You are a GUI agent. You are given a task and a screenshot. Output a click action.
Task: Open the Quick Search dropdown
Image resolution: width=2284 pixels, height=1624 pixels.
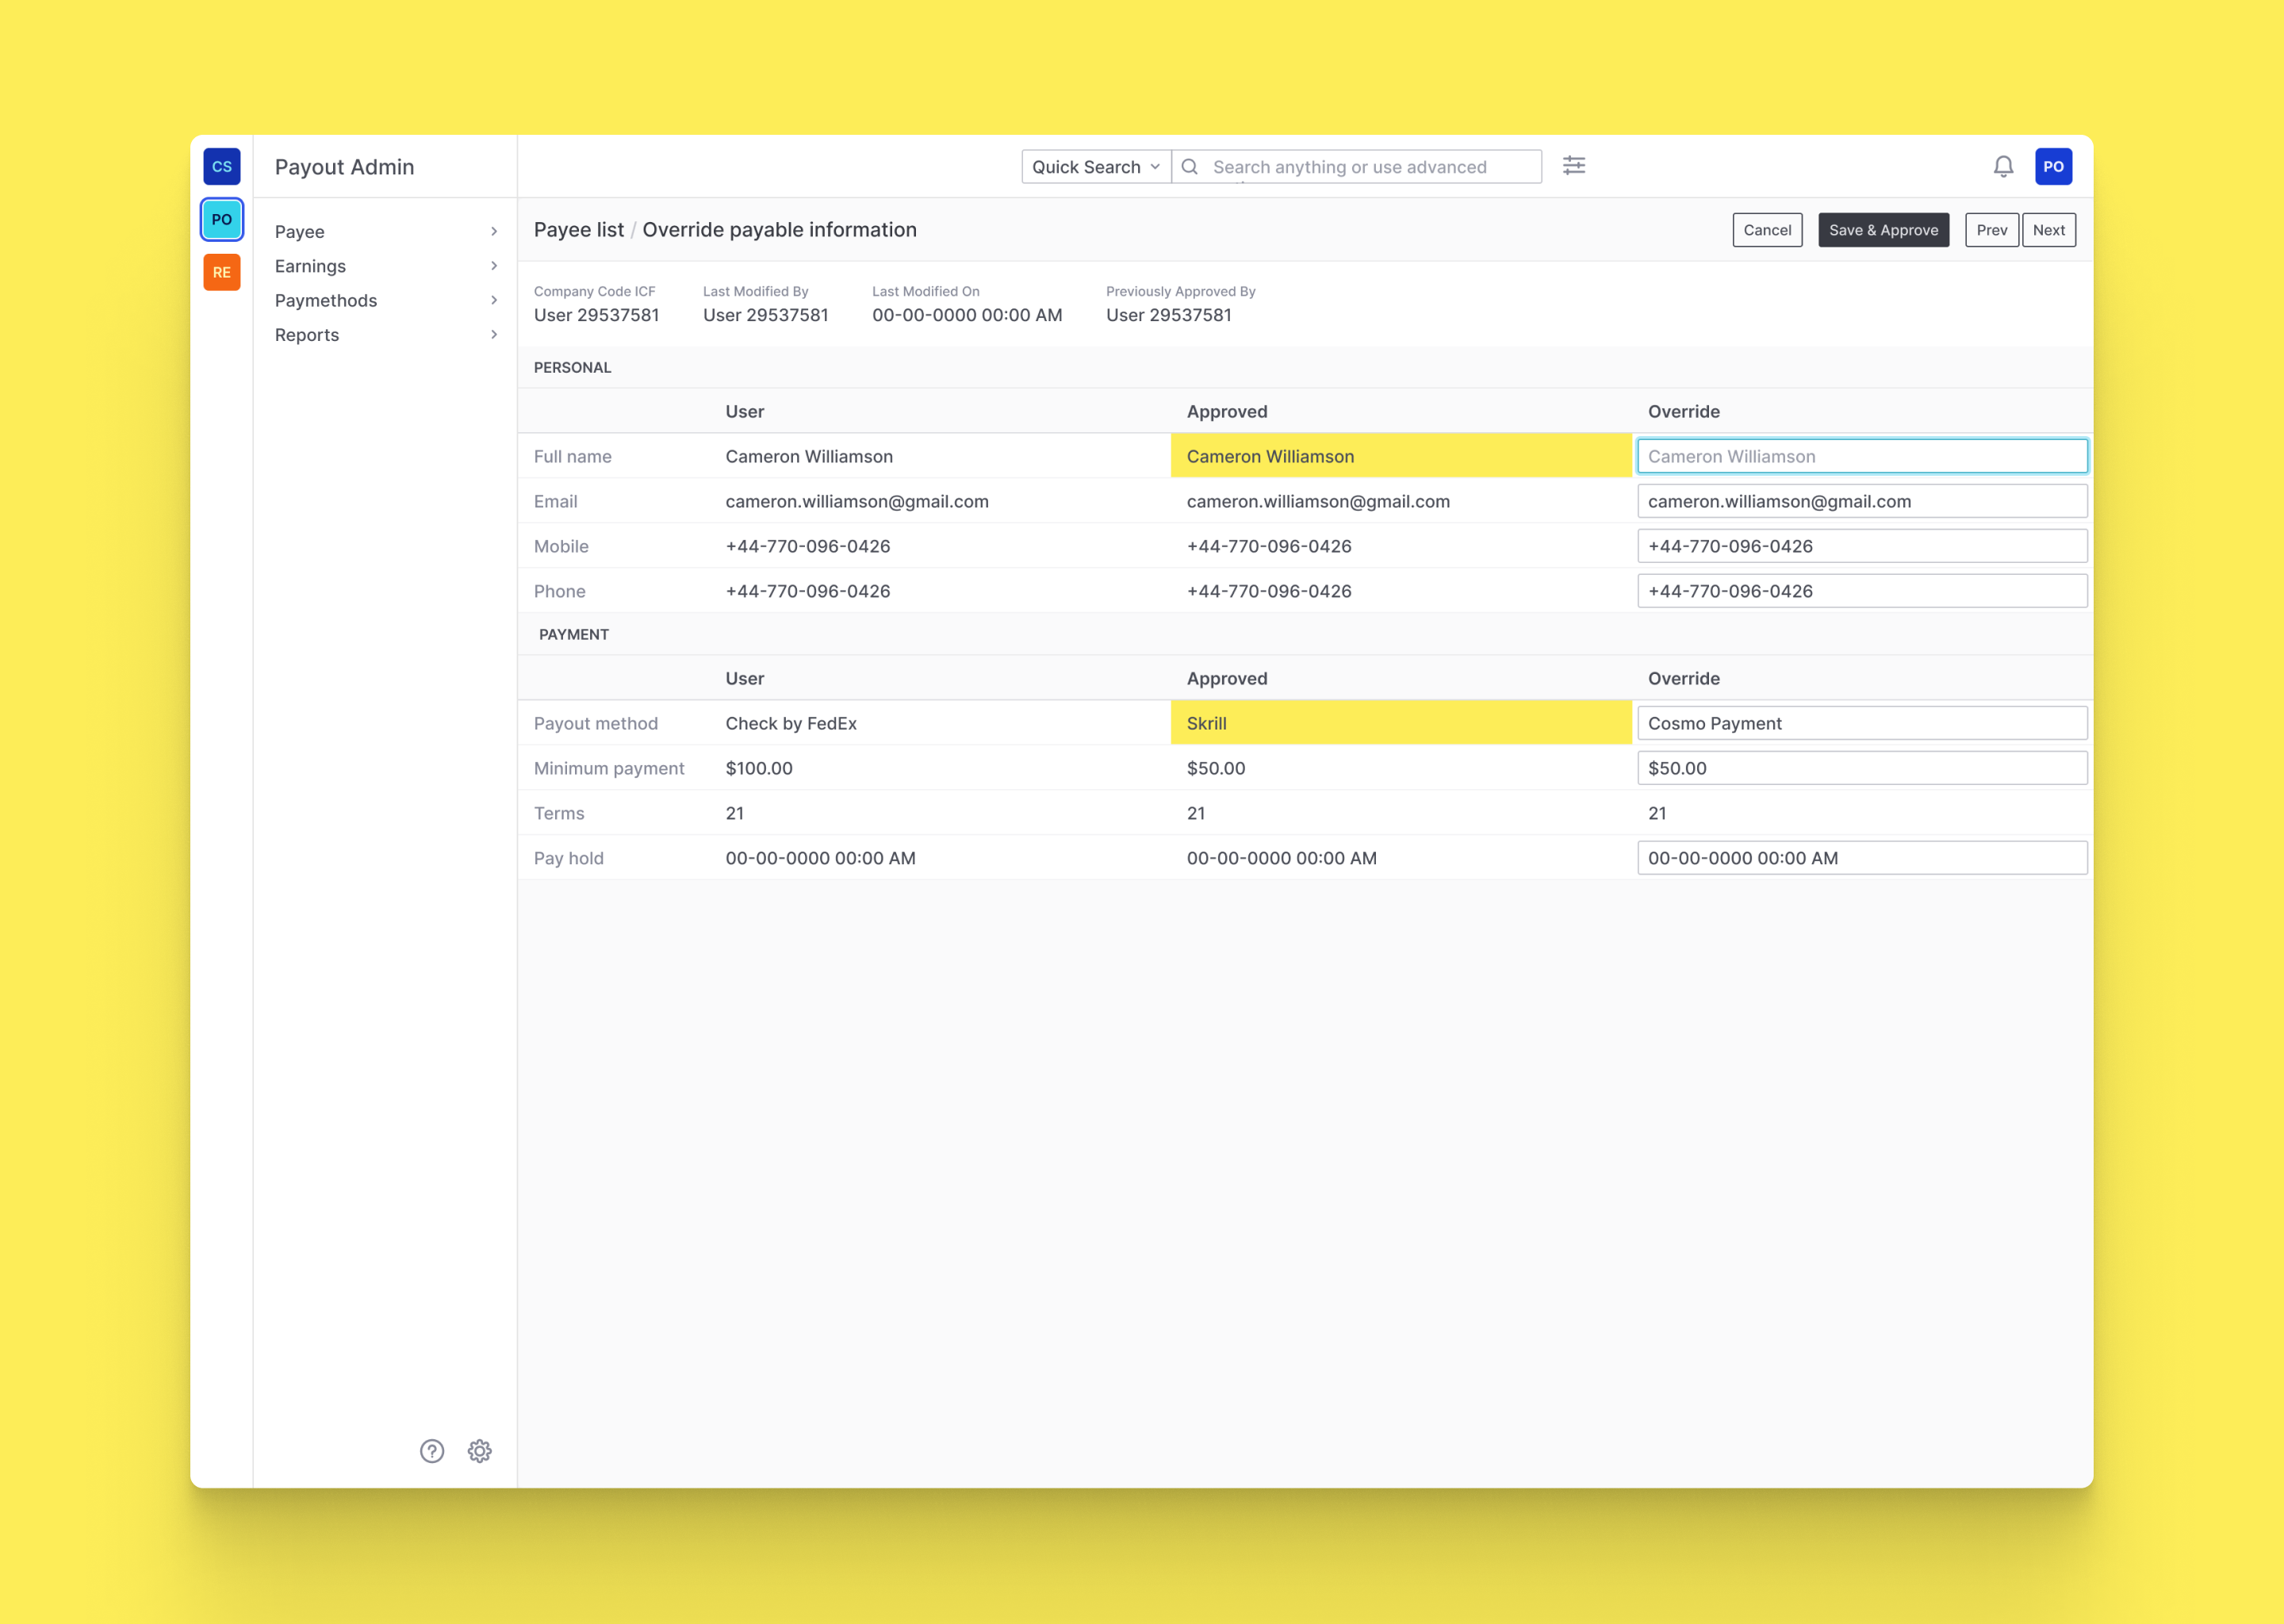[1095, 167]
